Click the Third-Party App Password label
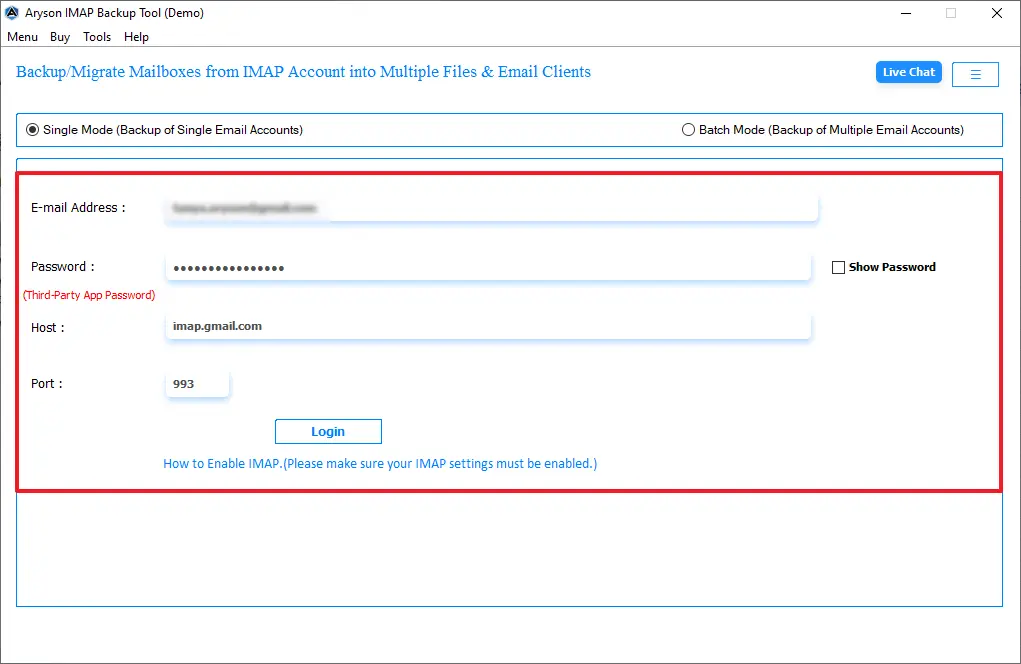The height and width of the screenshot is (664, 1021). click(x=89, y=294)
